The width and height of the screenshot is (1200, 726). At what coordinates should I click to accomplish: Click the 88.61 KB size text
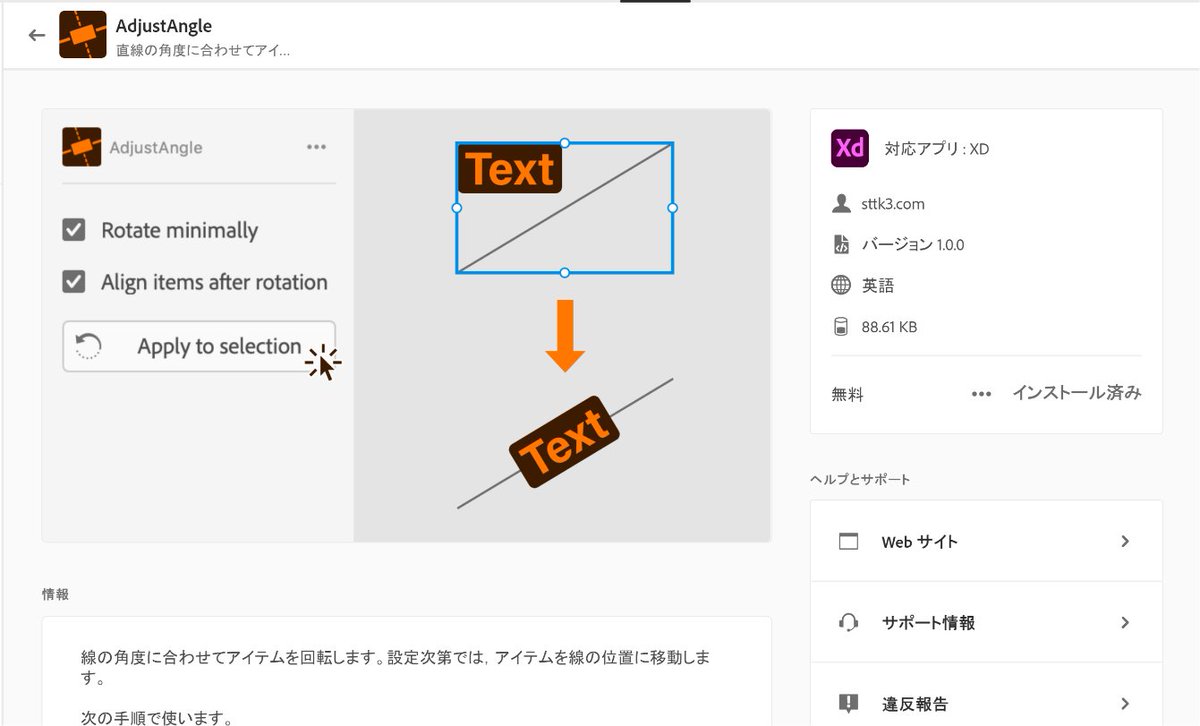[x=889, y=326]
